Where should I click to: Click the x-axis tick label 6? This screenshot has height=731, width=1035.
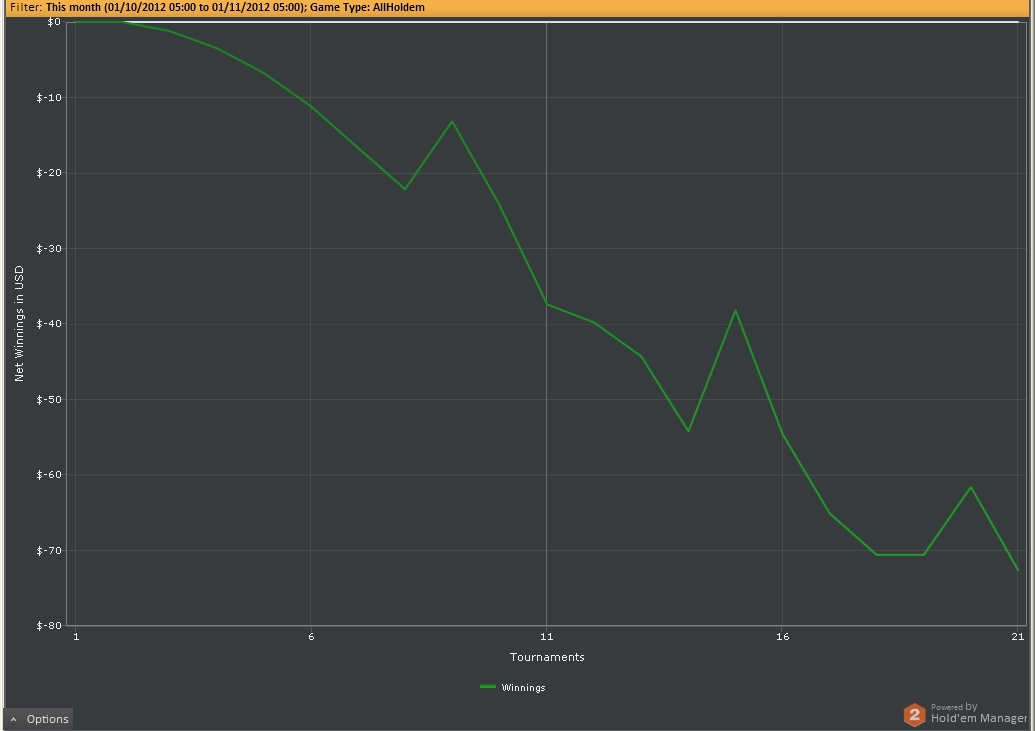(x=311, y=637)
